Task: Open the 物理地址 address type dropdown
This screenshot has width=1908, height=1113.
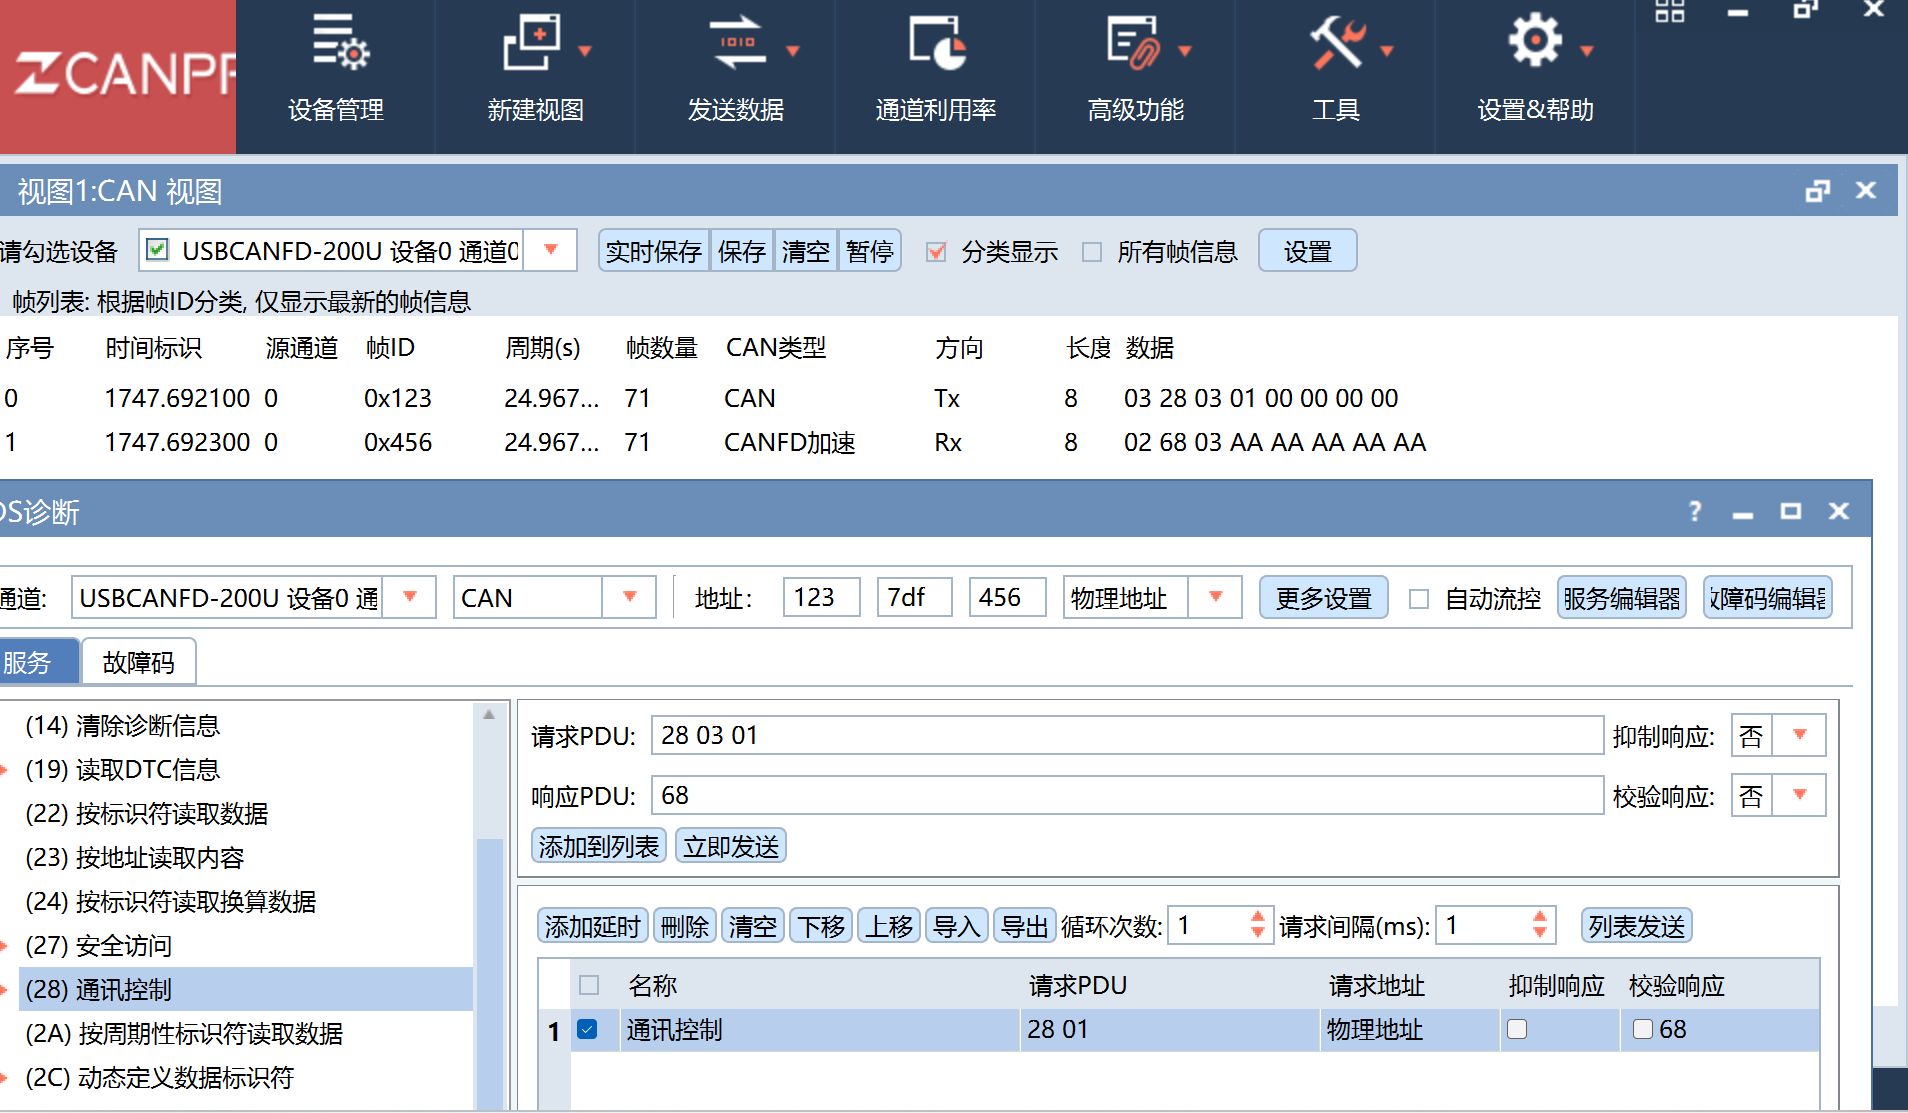Action: (1215, 597)
